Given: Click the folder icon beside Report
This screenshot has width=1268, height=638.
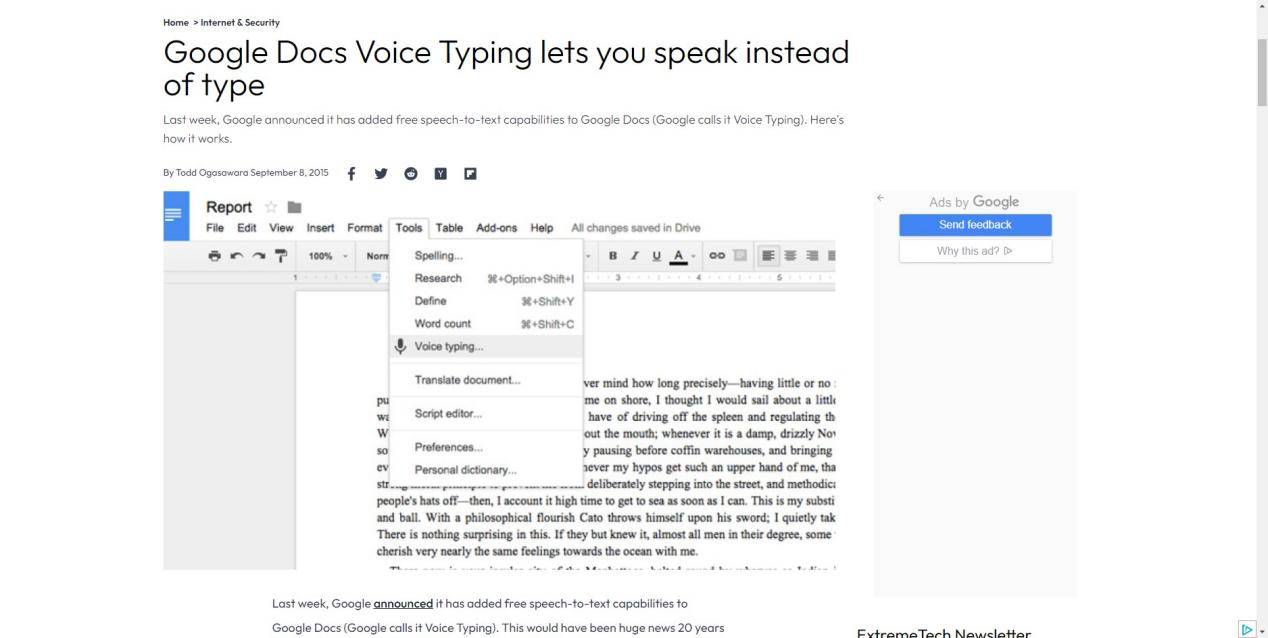Looking at the screenshot, I should click(294, 207).
